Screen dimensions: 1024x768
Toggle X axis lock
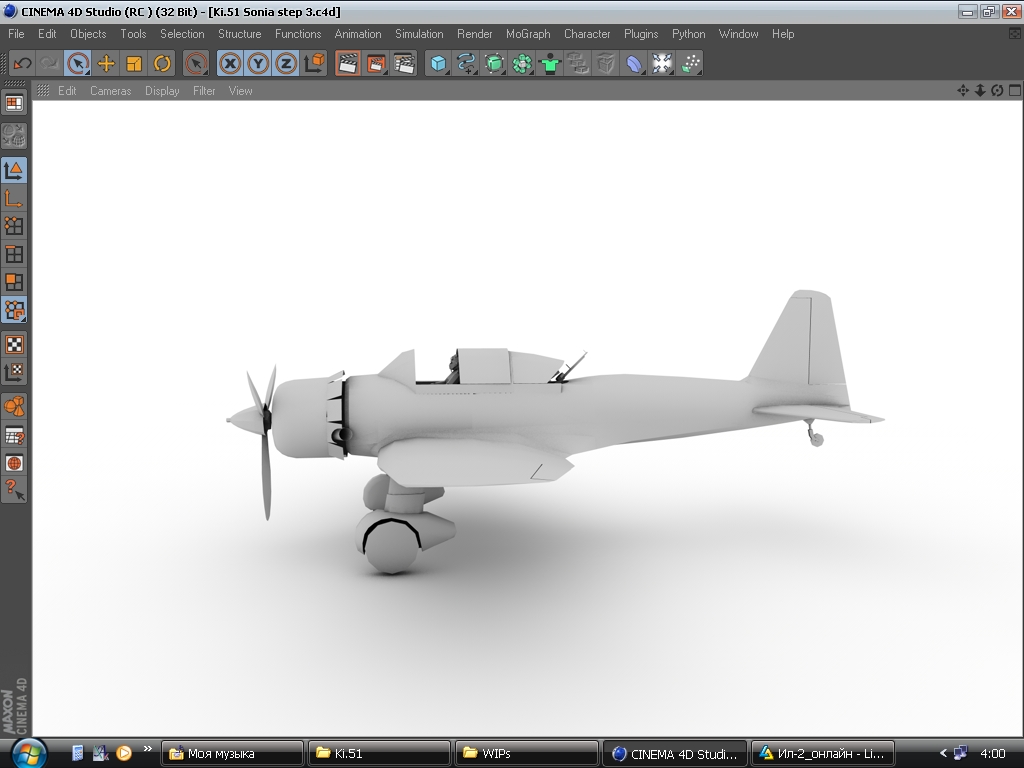click(231, 64)
